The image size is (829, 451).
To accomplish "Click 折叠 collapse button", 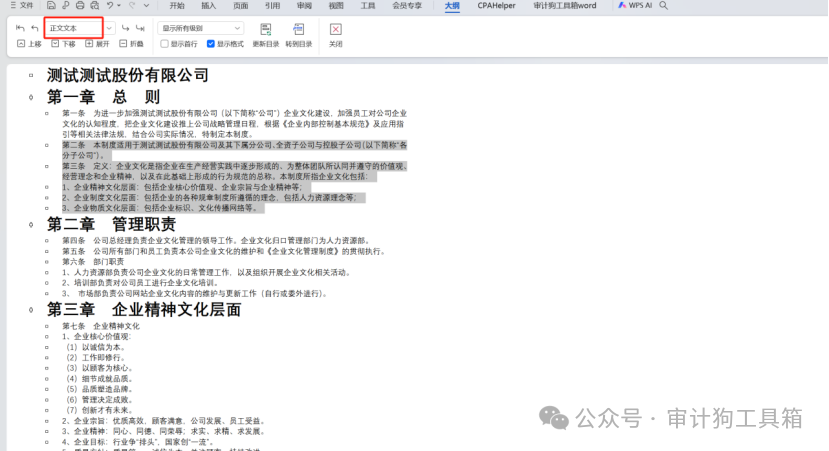I will 131,44.
